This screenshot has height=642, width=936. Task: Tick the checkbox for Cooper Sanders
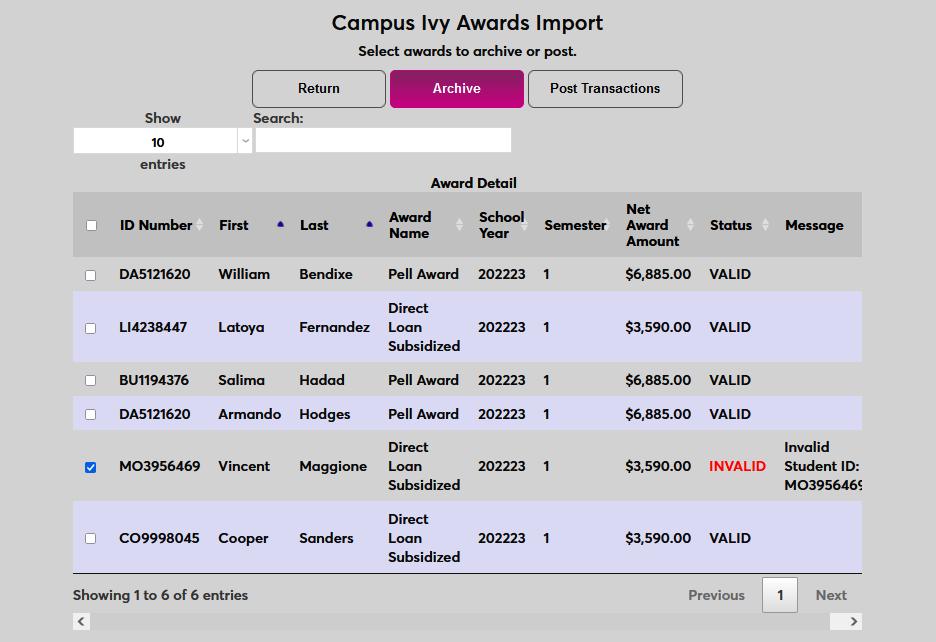coord(91,539)
